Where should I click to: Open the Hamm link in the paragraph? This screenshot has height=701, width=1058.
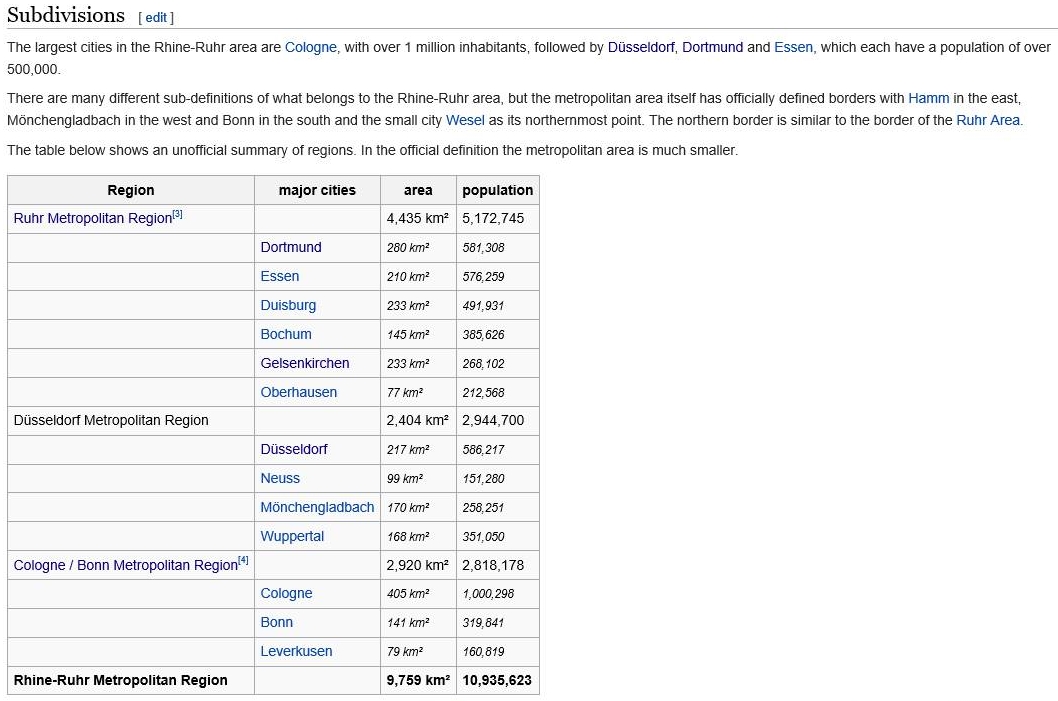coord(928,98)
